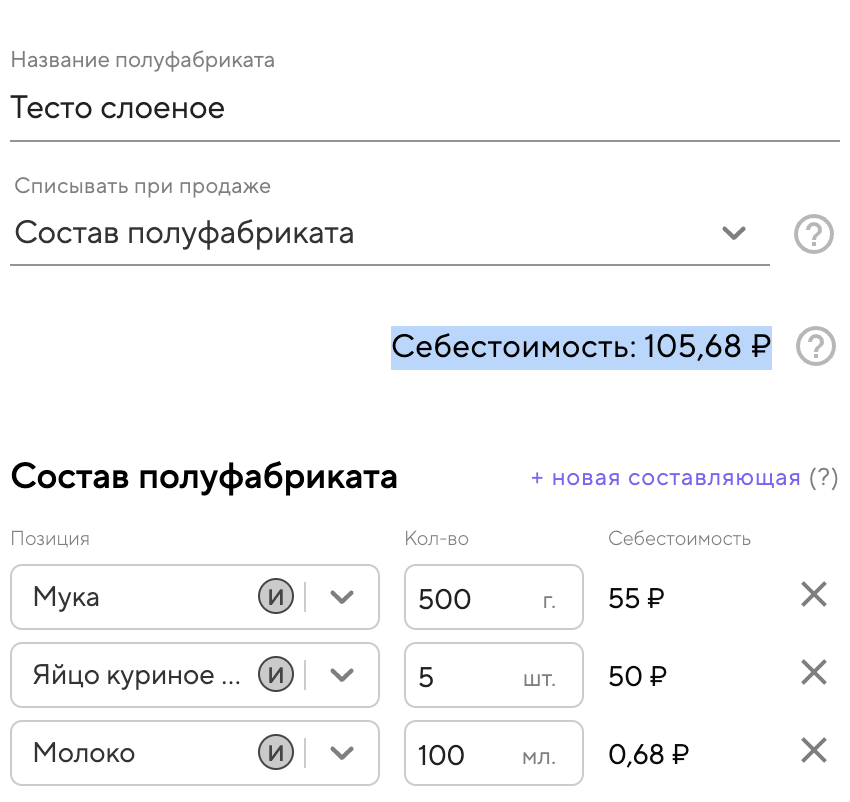Click the И badge in the Молоко row

(x=277, y=753)
